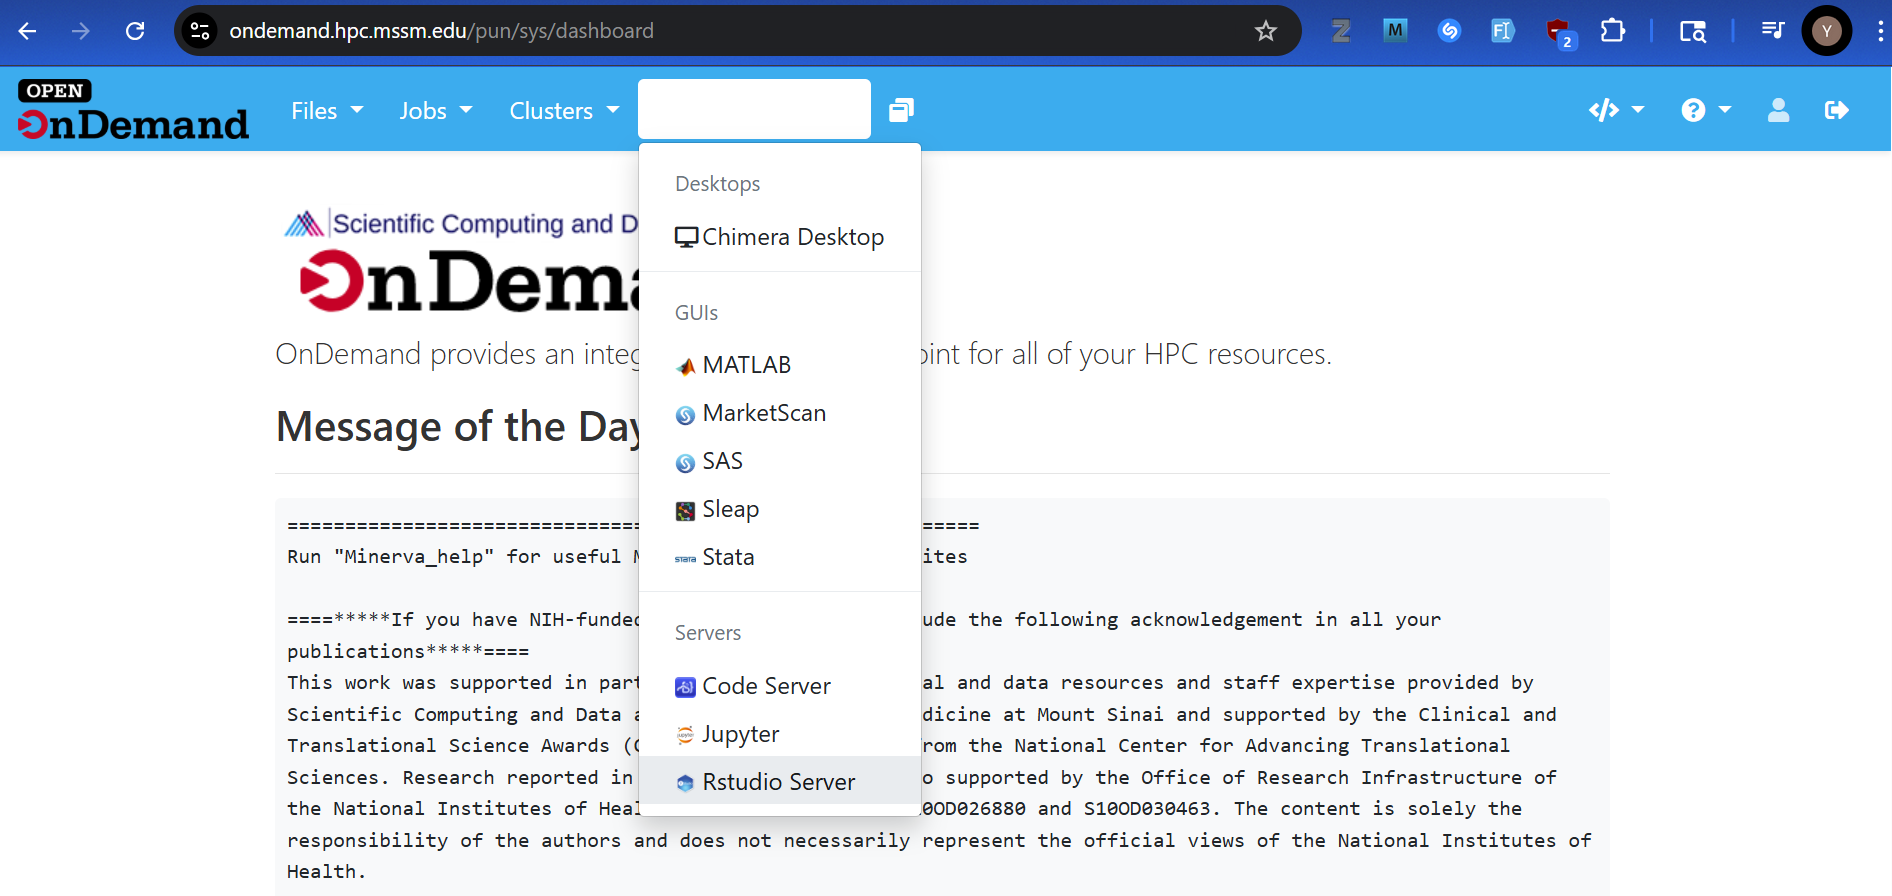This screenshot has width=1892, height=896.
Task: Click the search tabs icon in Chrome toolbar
Action: point(1692,31)
